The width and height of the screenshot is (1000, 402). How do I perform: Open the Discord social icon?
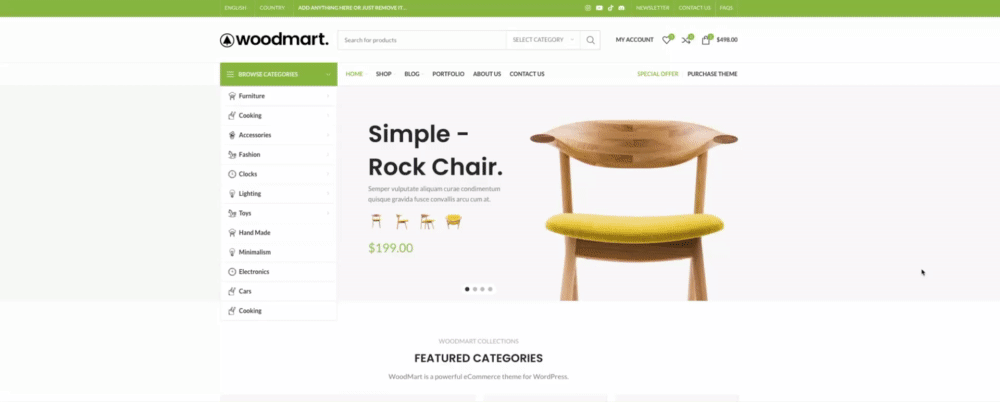pos(621,8)
